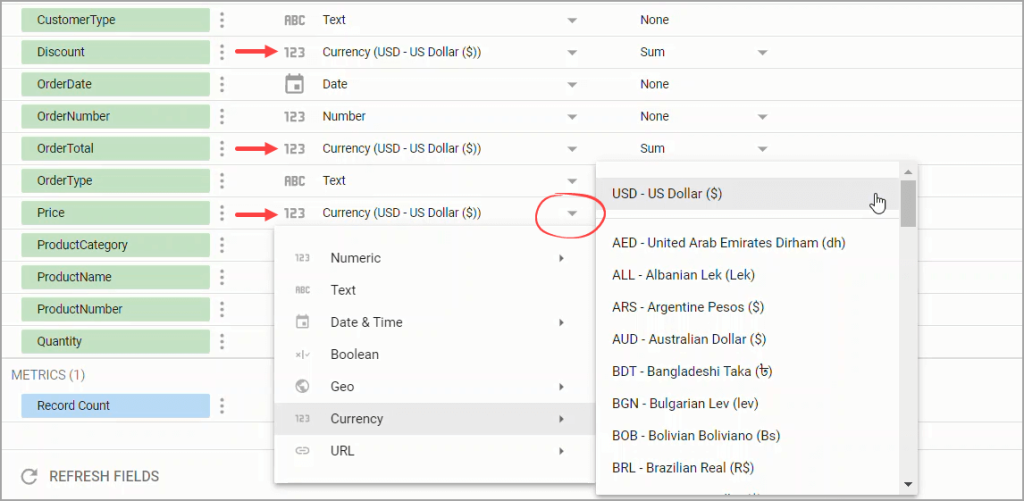Click the link icon next to URL
Screen dimensions: 1024x501
click(302, 451)
